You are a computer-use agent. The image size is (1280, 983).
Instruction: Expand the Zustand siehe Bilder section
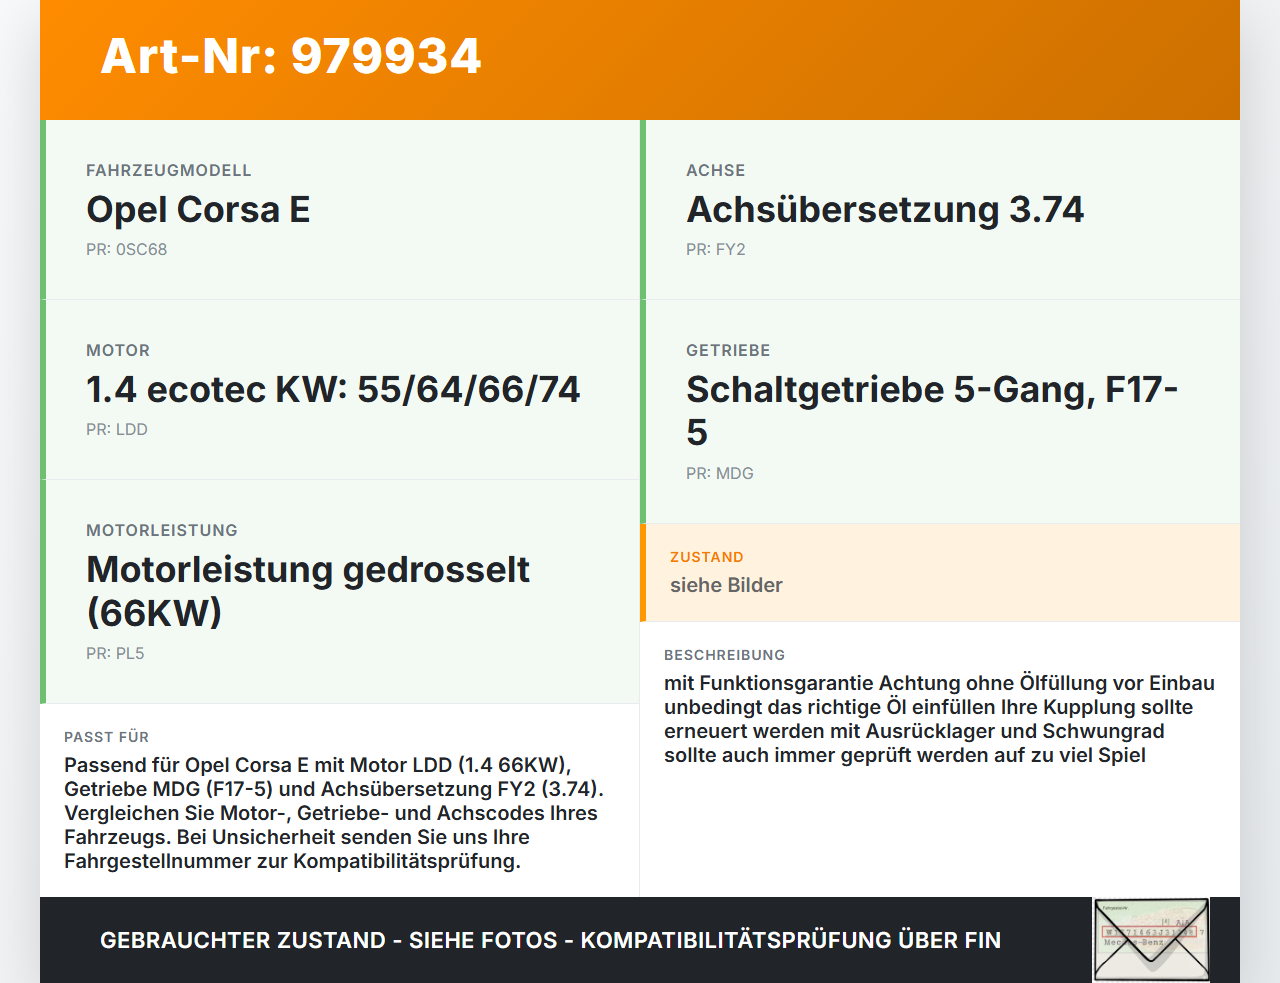pyautogui.click(x=940, y=572)
